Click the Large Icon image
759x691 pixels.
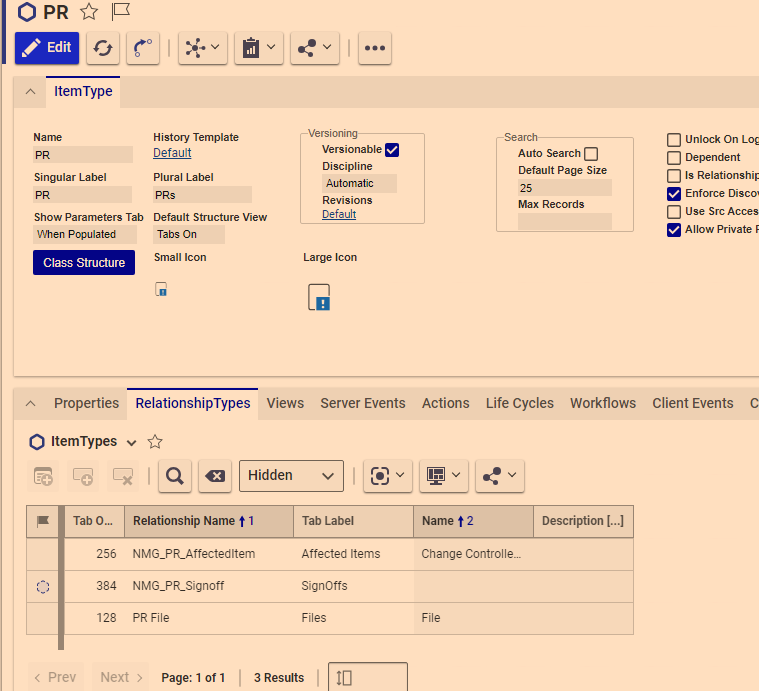pos(319,297)
